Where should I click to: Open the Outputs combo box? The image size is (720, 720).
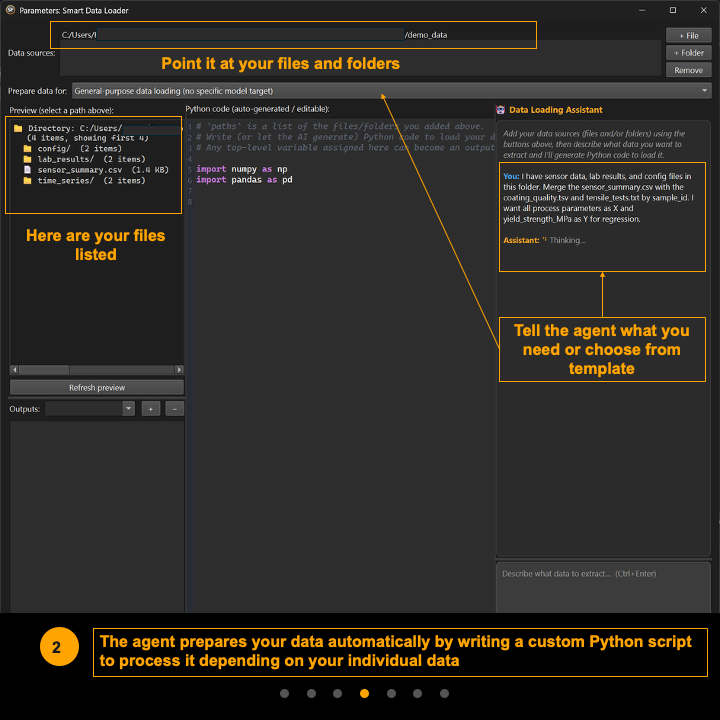[90, 409]
